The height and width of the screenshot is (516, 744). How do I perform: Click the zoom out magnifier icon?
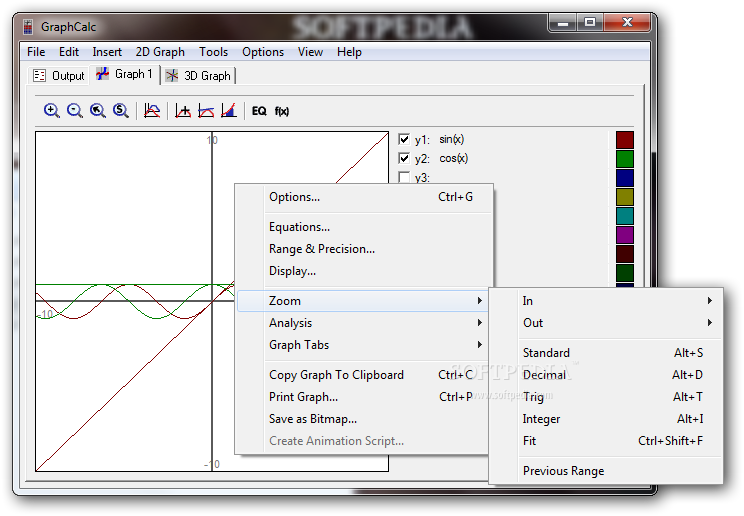pyautogui.click(x=74, y=111)
